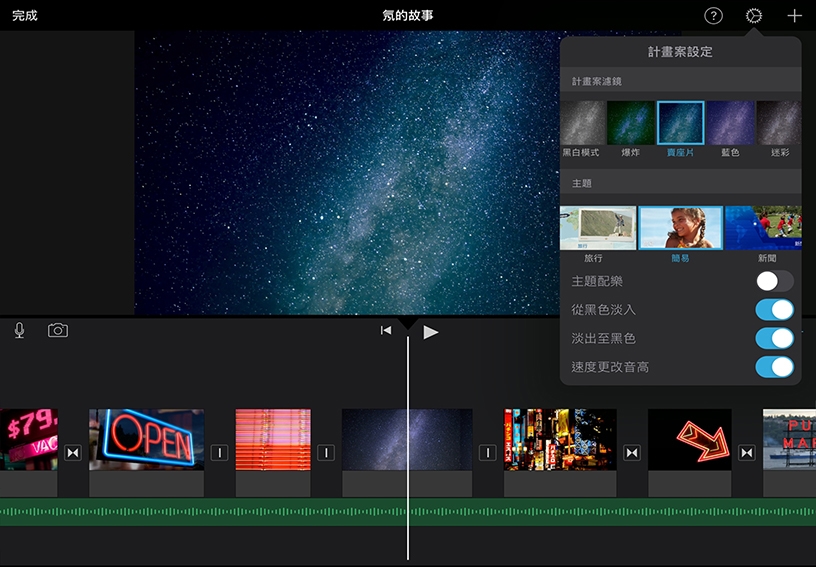Click 完成 to finish editing

pyautogui.click(x=25, y=16)
